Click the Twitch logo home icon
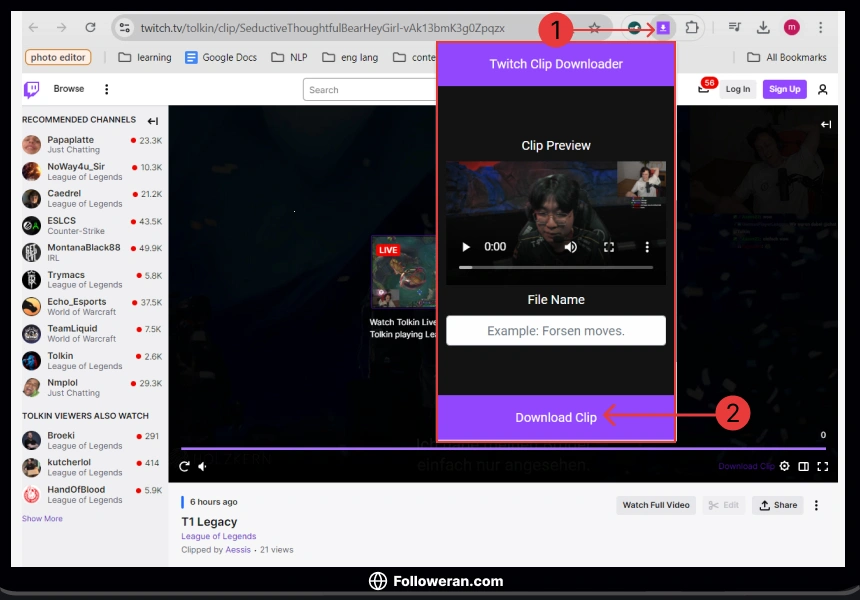860x600 pixels. click(x=32, y=89)
